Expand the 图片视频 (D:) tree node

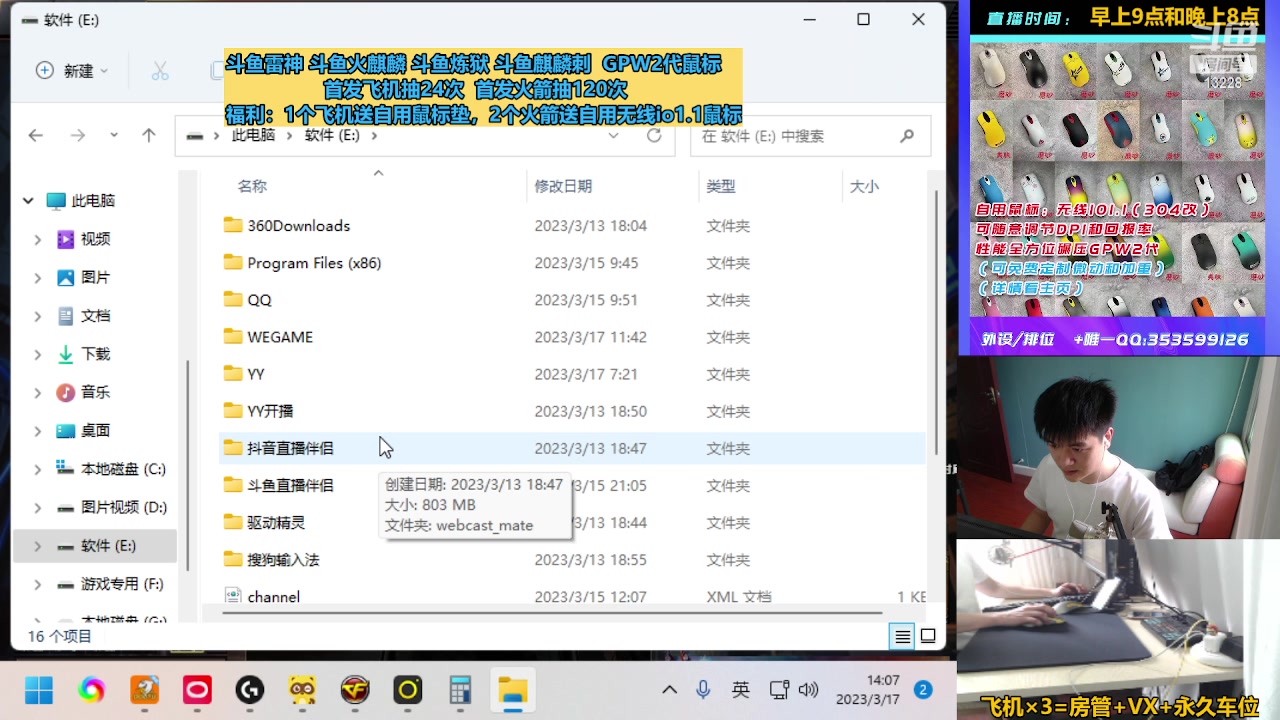point(38,507)
